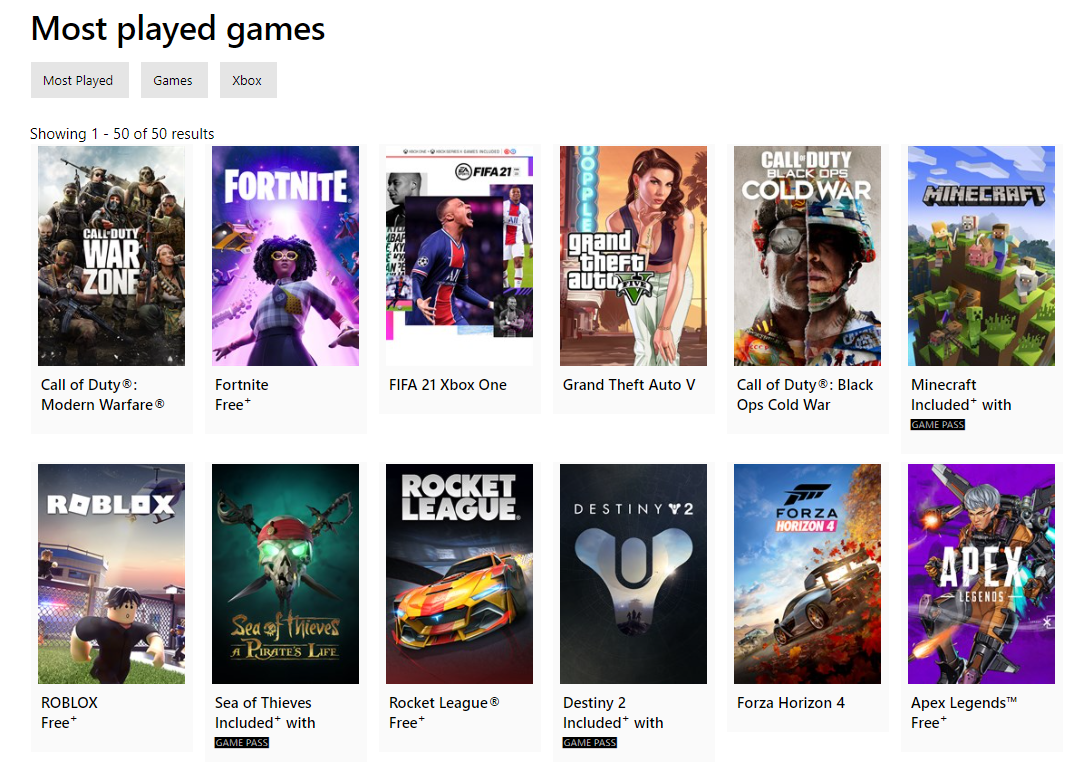Click the Apex Legends cover image
The image size is (1081, 762).
point(981,574)
